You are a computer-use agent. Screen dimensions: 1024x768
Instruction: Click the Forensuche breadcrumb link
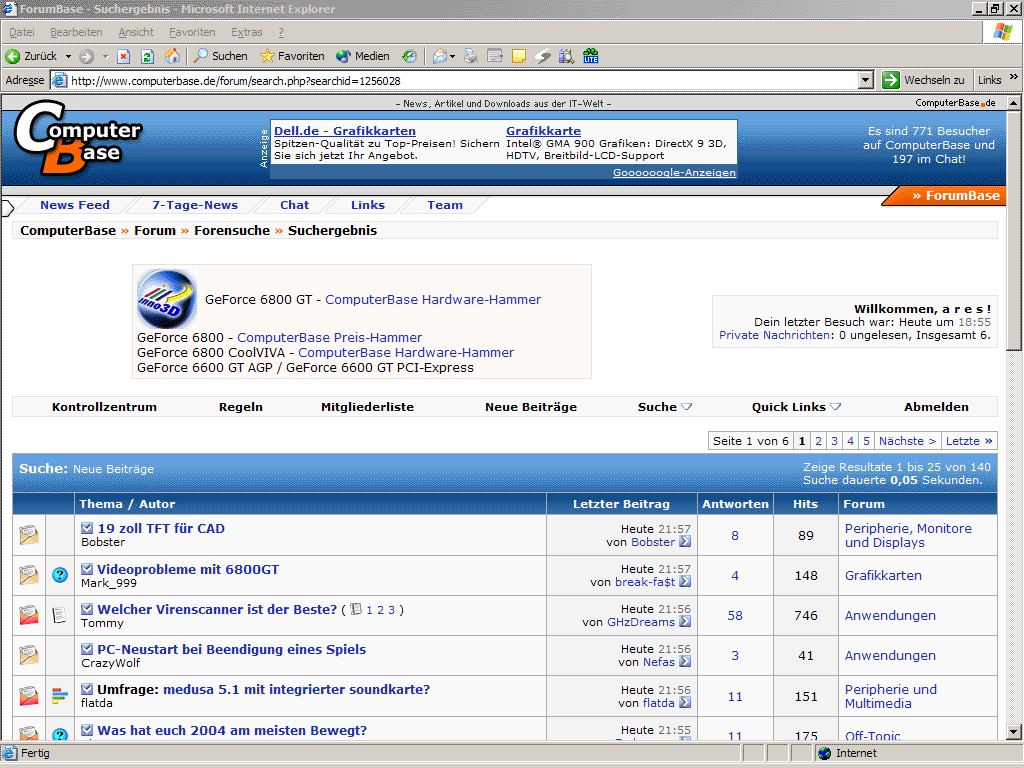[x=232, y=231]
